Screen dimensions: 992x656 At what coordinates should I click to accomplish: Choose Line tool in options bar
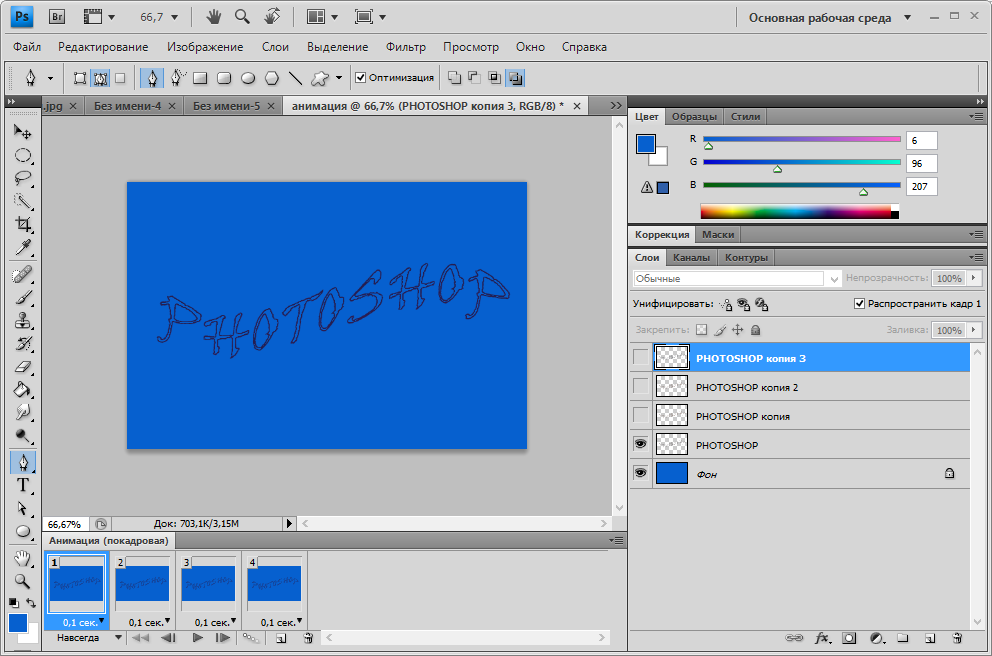[295, 78]
